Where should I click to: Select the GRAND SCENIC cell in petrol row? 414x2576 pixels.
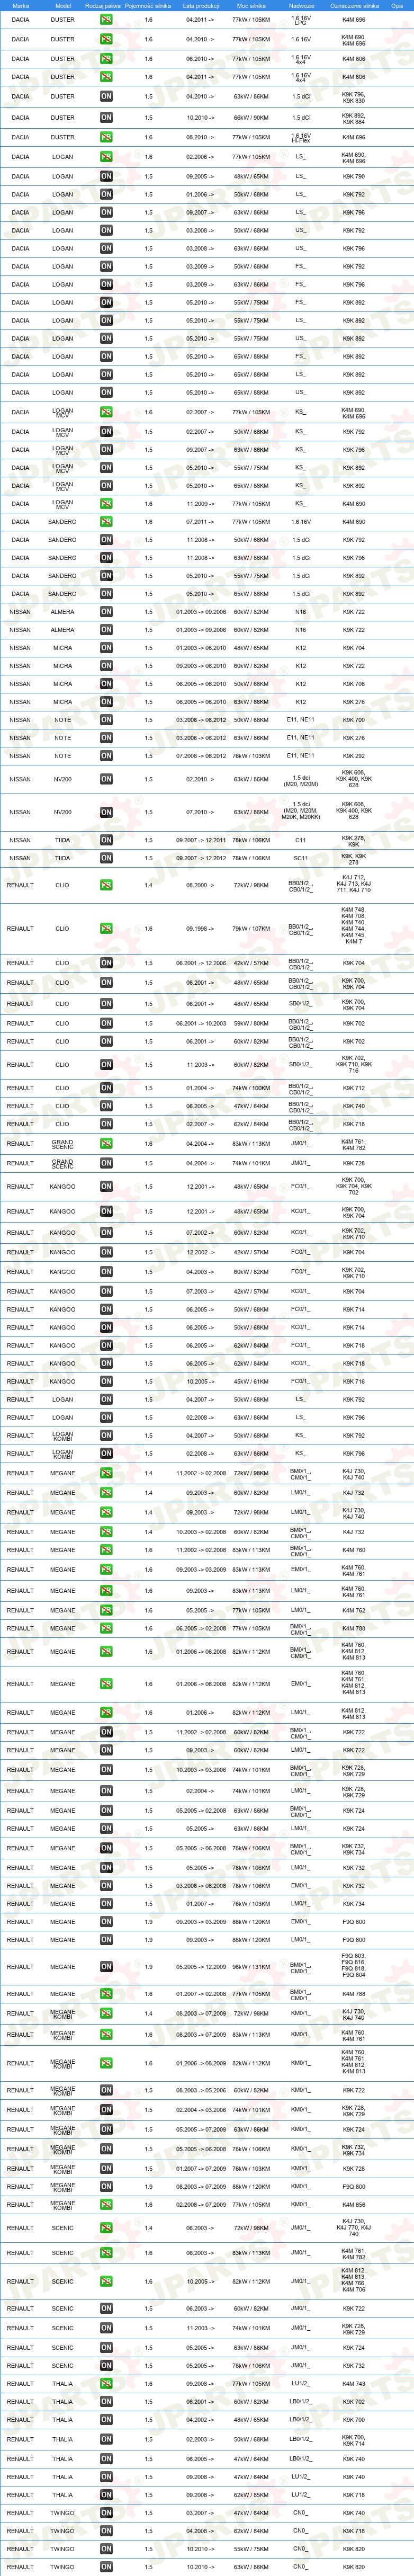pos(62,1143)
